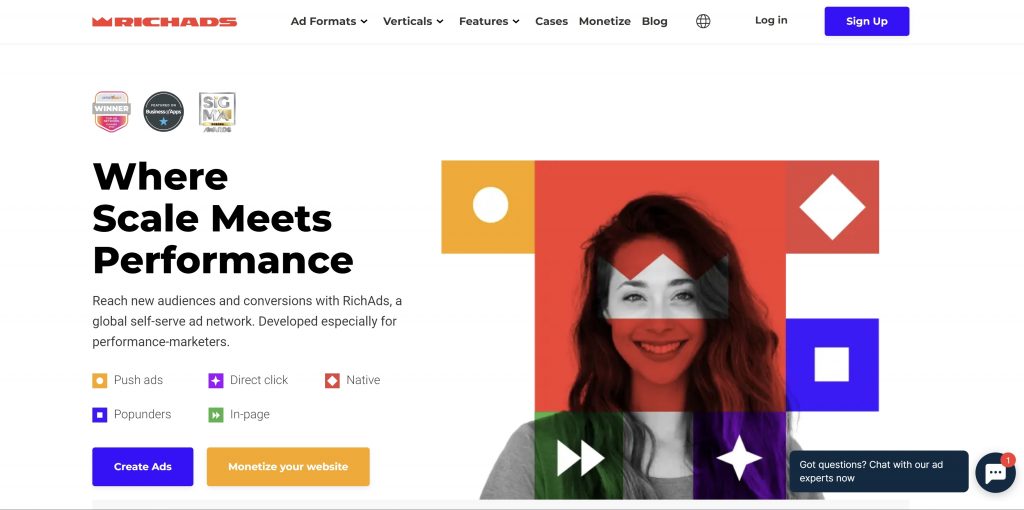
Task: Click the Create Ads button
Action: point(142,467)
